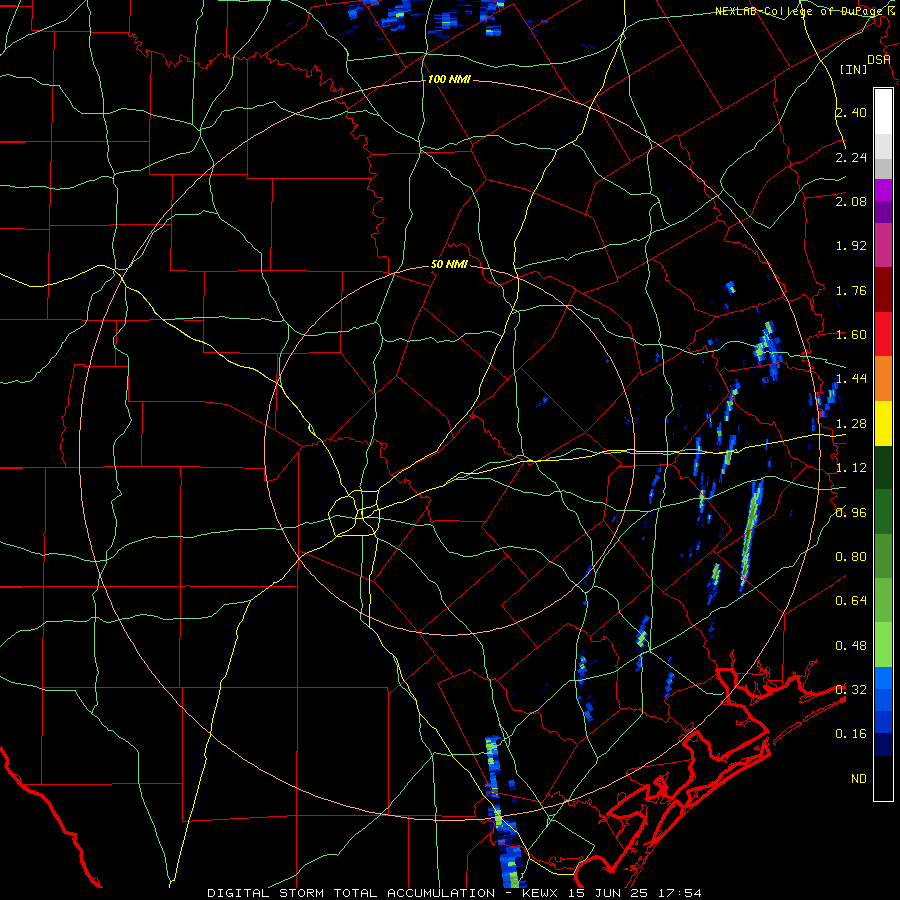The image size is (900, 900).
Task: Click the 0.16 scale value
Action: pos(851,734)
